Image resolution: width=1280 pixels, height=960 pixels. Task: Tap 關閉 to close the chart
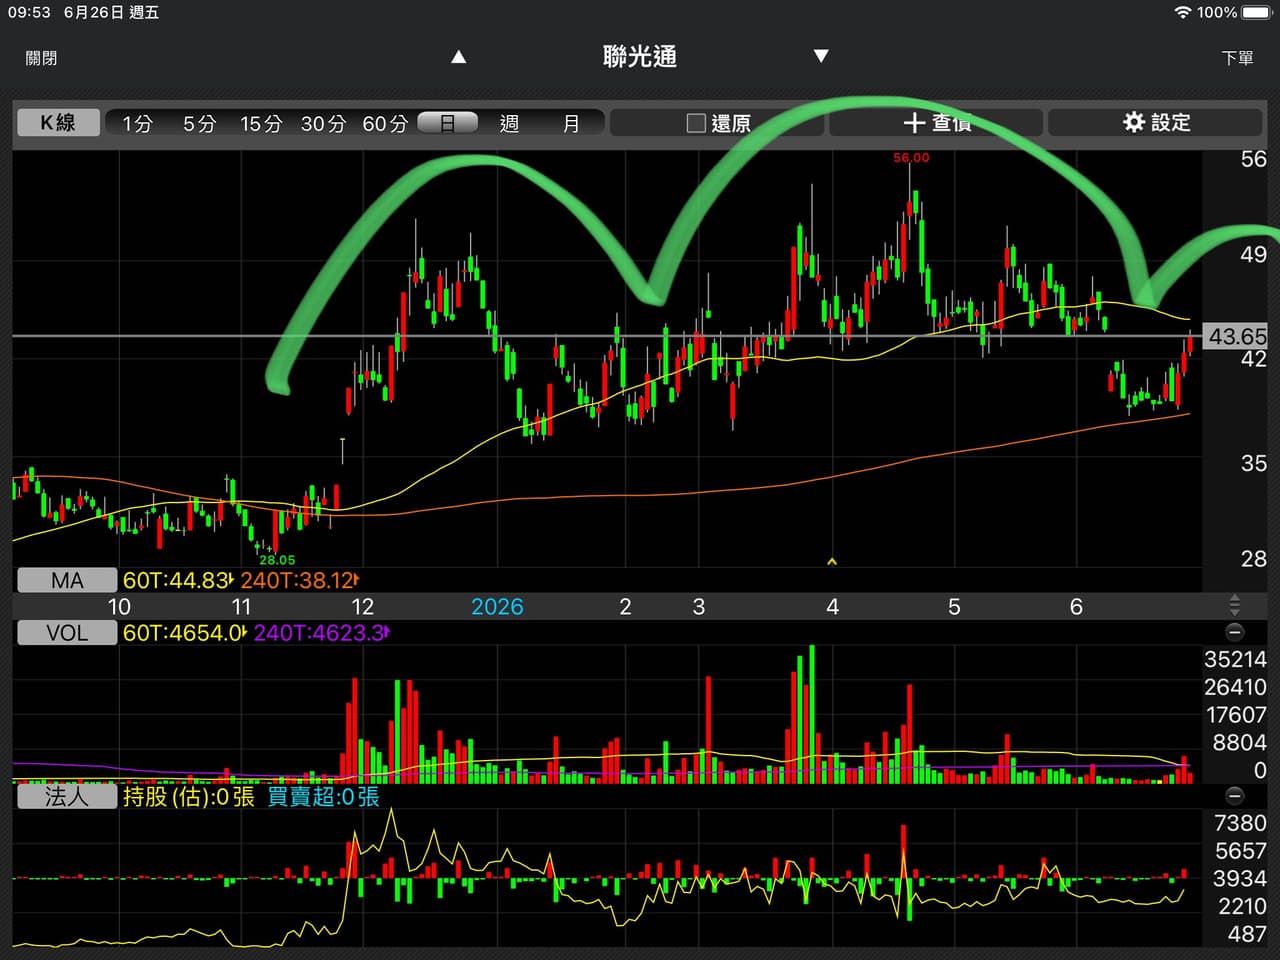pos(41,58)
